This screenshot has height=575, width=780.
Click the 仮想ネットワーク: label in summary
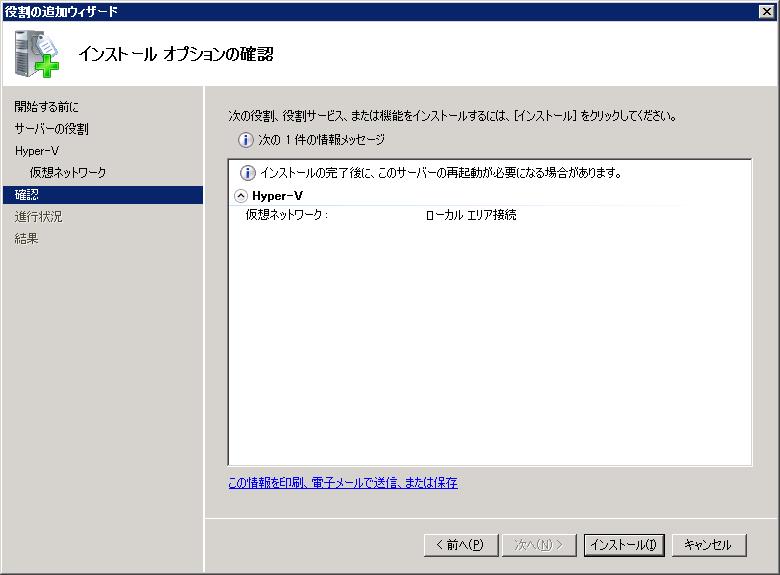pos(287,215)
